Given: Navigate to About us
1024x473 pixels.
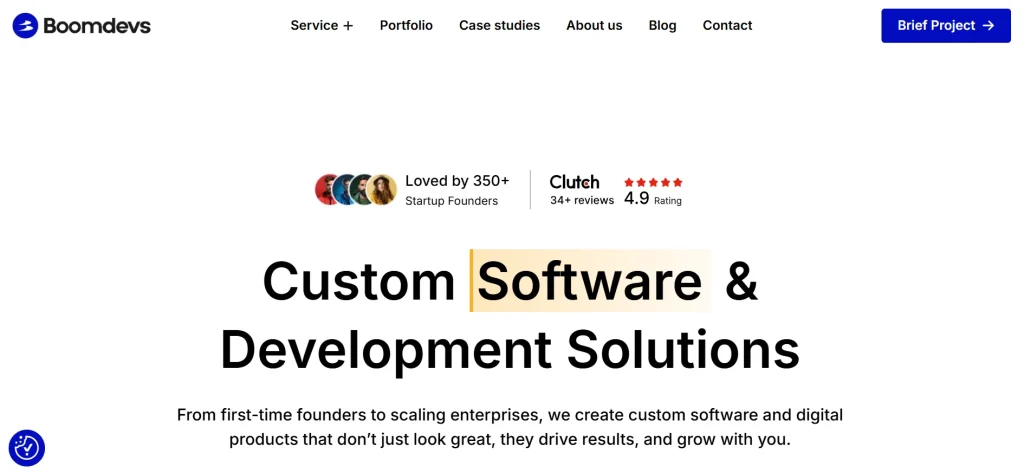Looking at the screenshot, I should pos(594,25).
